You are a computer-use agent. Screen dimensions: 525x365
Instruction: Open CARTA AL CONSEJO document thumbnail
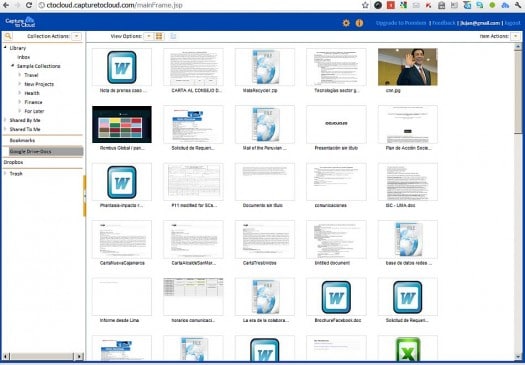(193, 67)
